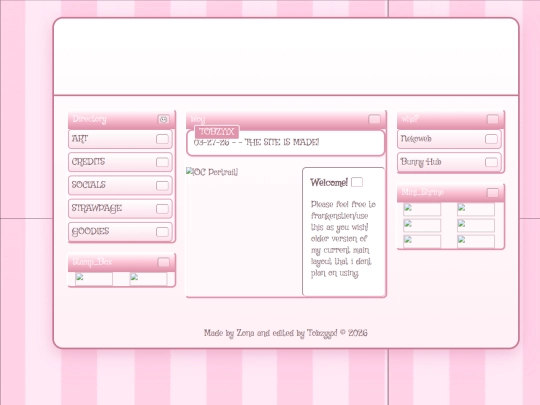This screenshot has width=540, height=405.
Task: Click the OC Portrait image placeholder
Action: click(212, 172)
